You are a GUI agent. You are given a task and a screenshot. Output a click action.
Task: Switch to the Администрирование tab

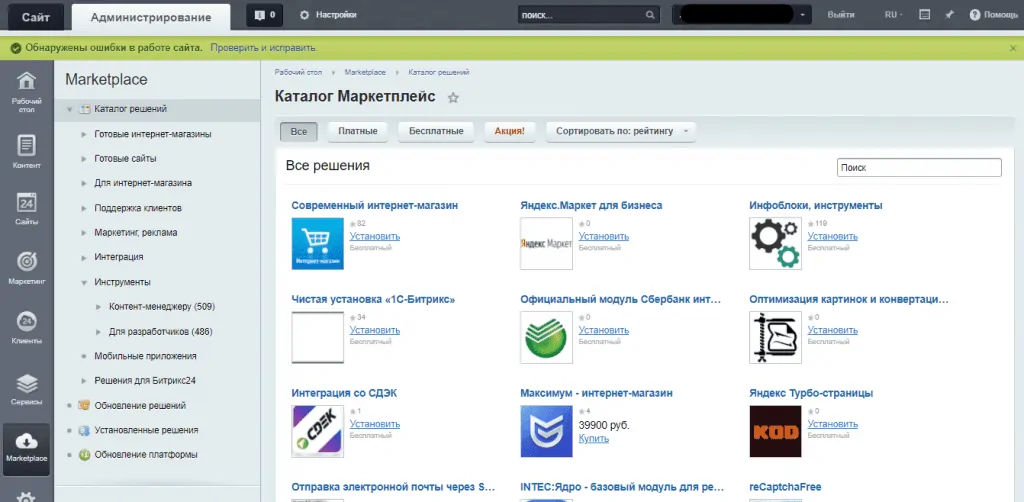click(151, 17)
